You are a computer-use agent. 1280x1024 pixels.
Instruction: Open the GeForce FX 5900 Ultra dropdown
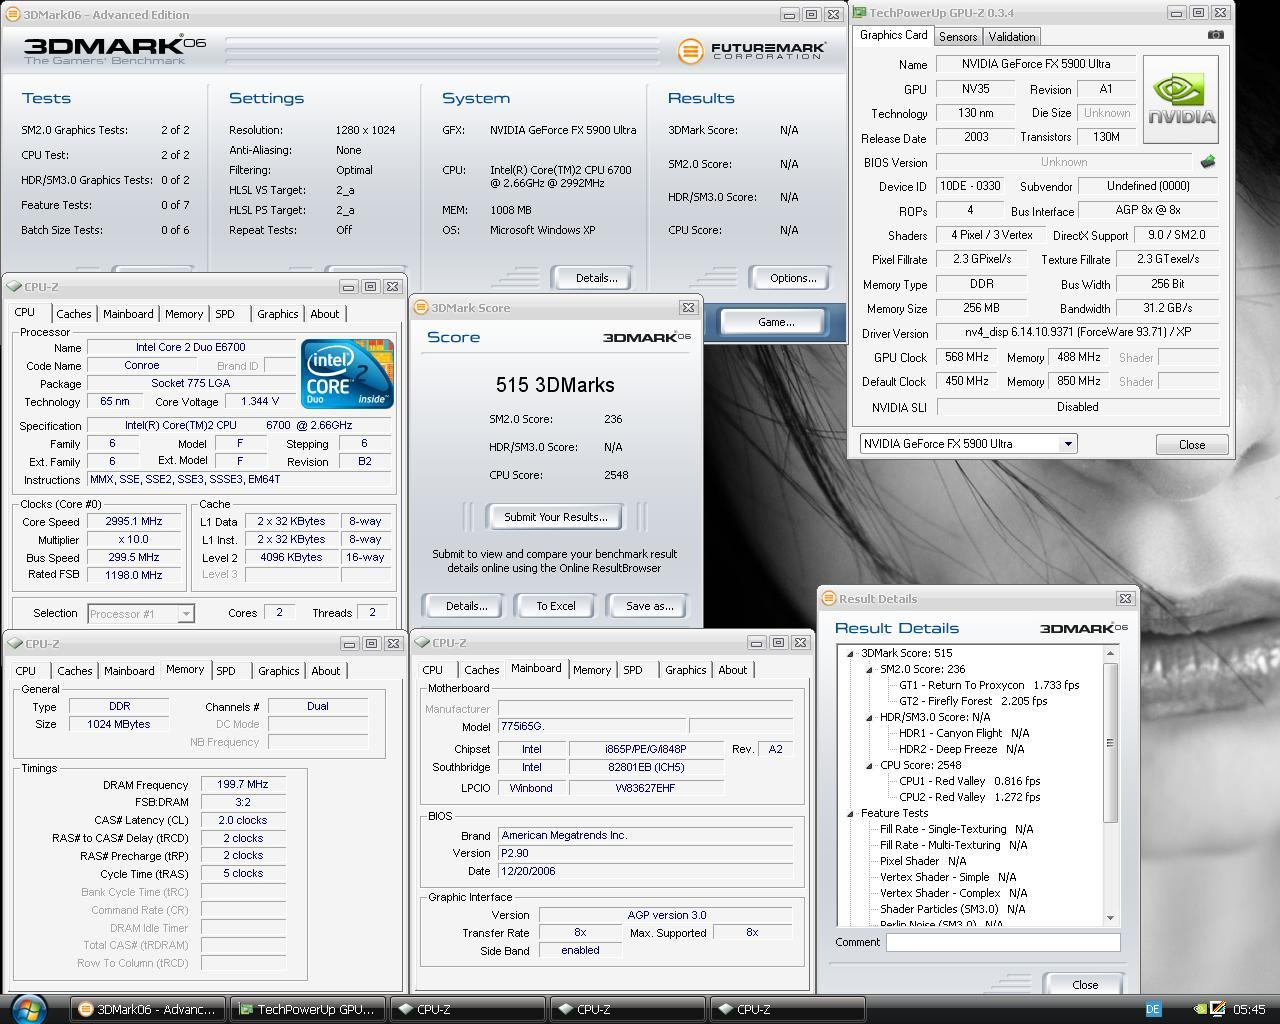coord(1067,444)
